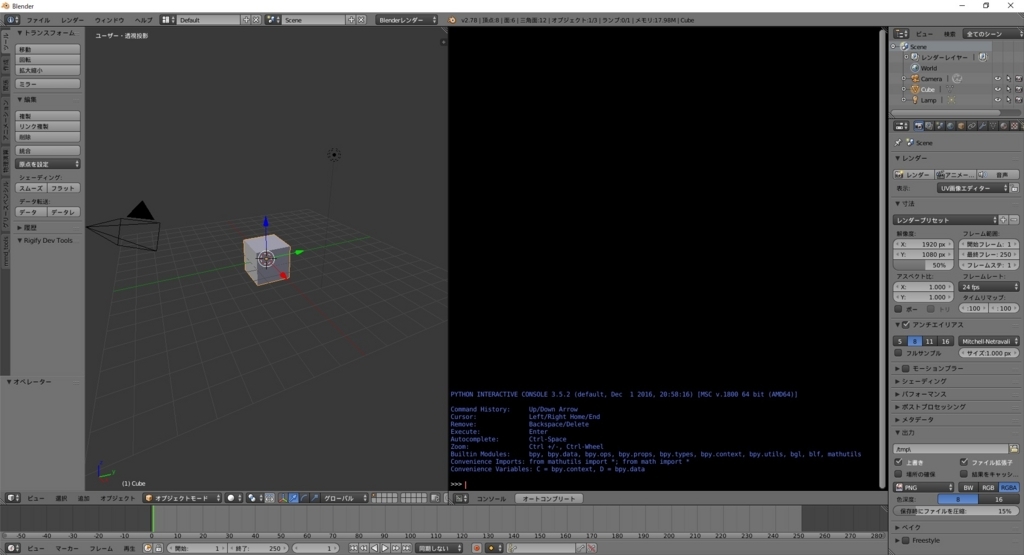Open the オブジェクト menu in 3D view header
The height and width of the screenshot is (555, 1024).
(118, 498)
